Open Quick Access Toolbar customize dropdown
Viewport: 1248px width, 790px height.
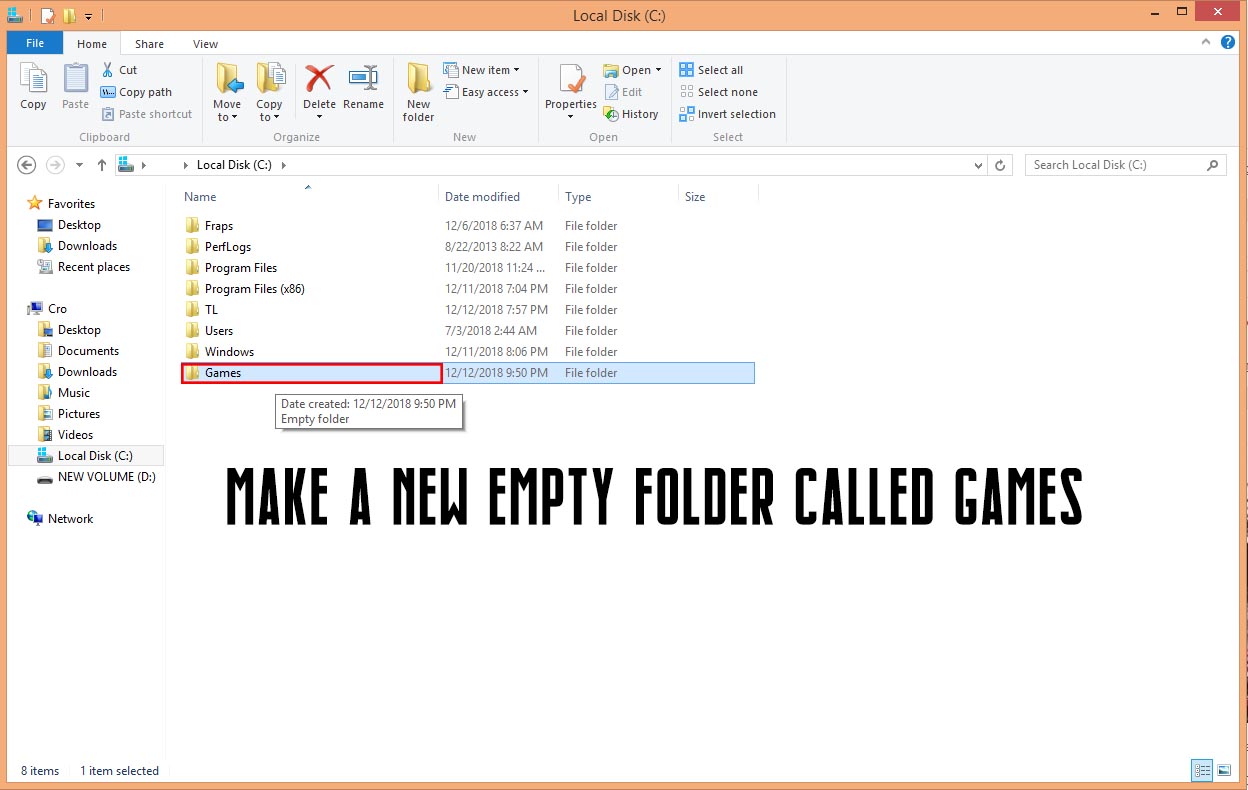click(x=88, y=16)
